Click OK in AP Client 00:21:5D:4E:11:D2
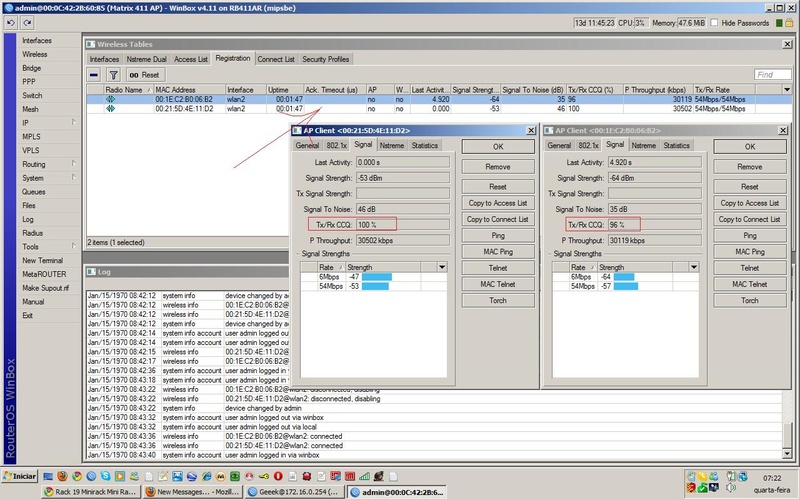Viewport: 800px width, 500px height. [x=498, y=146]
